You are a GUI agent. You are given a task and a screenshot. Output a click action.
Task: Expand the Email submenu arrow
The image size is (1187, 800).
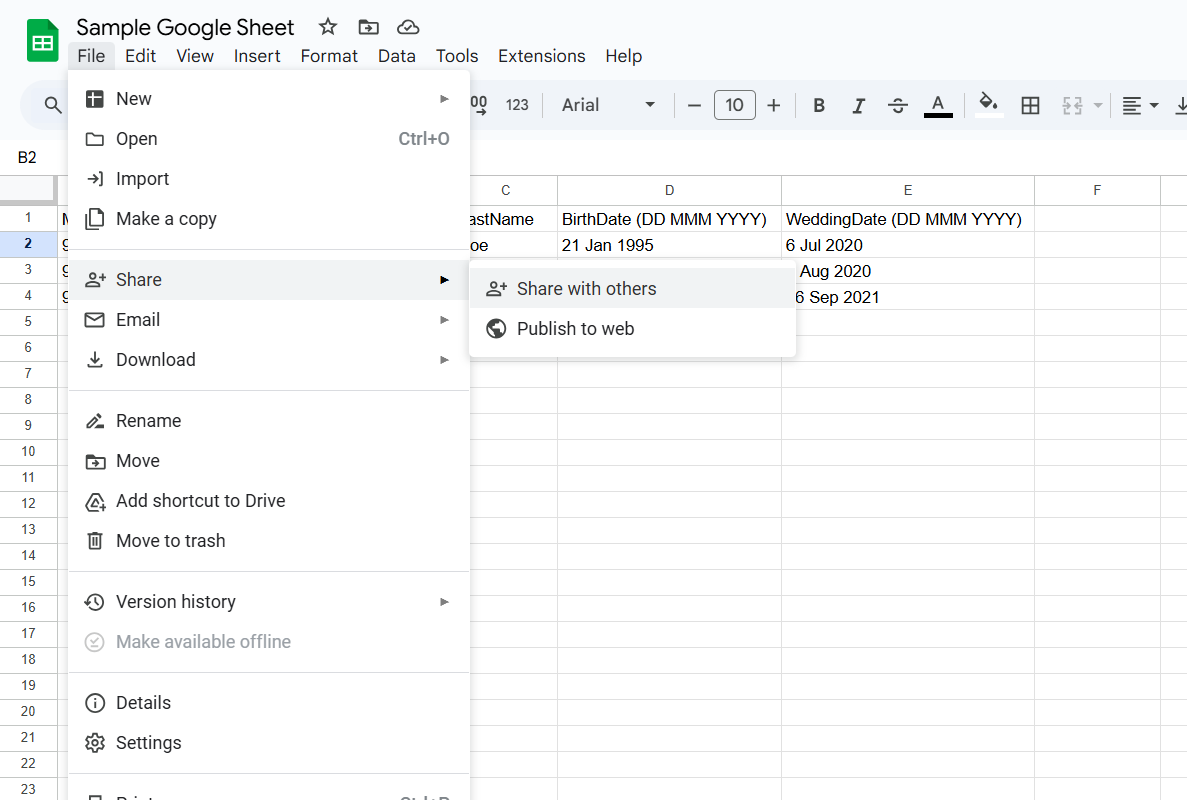[444, 320]
